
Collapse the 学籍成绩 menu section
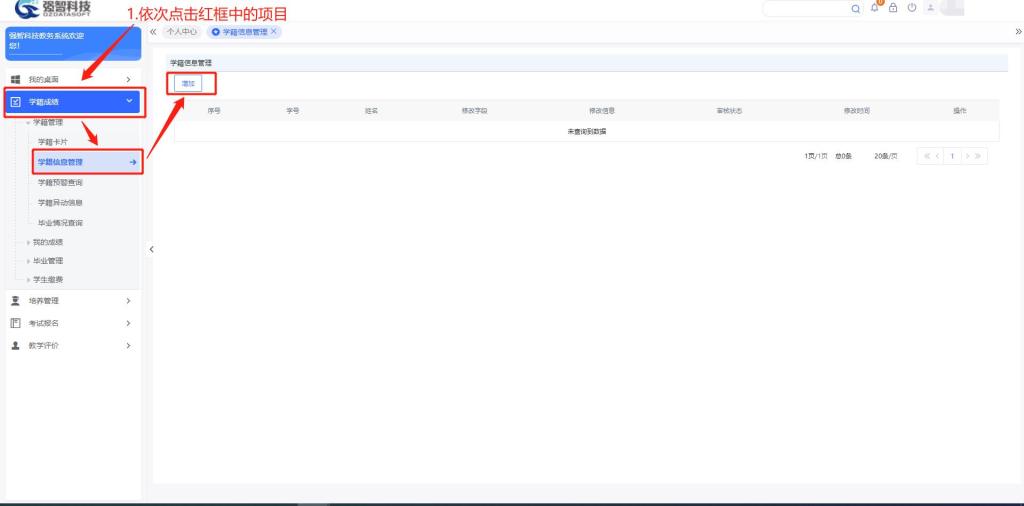[128, 101]
